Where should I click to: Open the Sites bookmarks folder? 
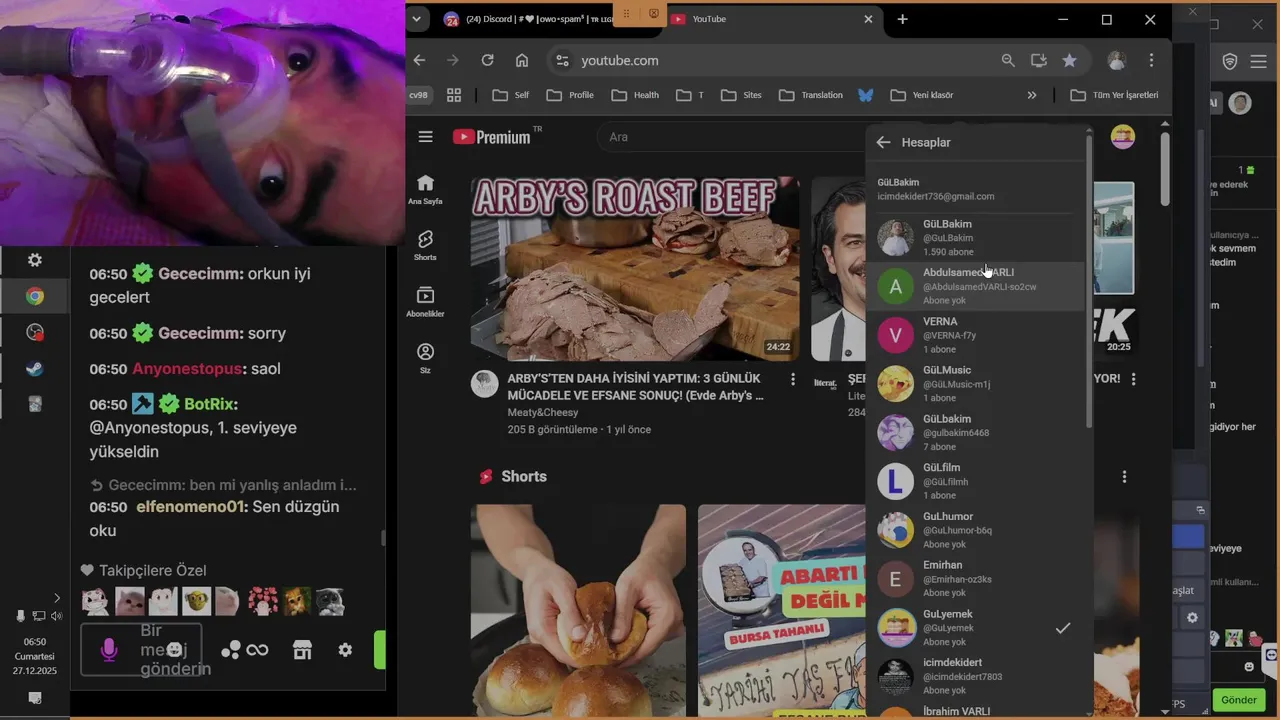pos(741,95)
